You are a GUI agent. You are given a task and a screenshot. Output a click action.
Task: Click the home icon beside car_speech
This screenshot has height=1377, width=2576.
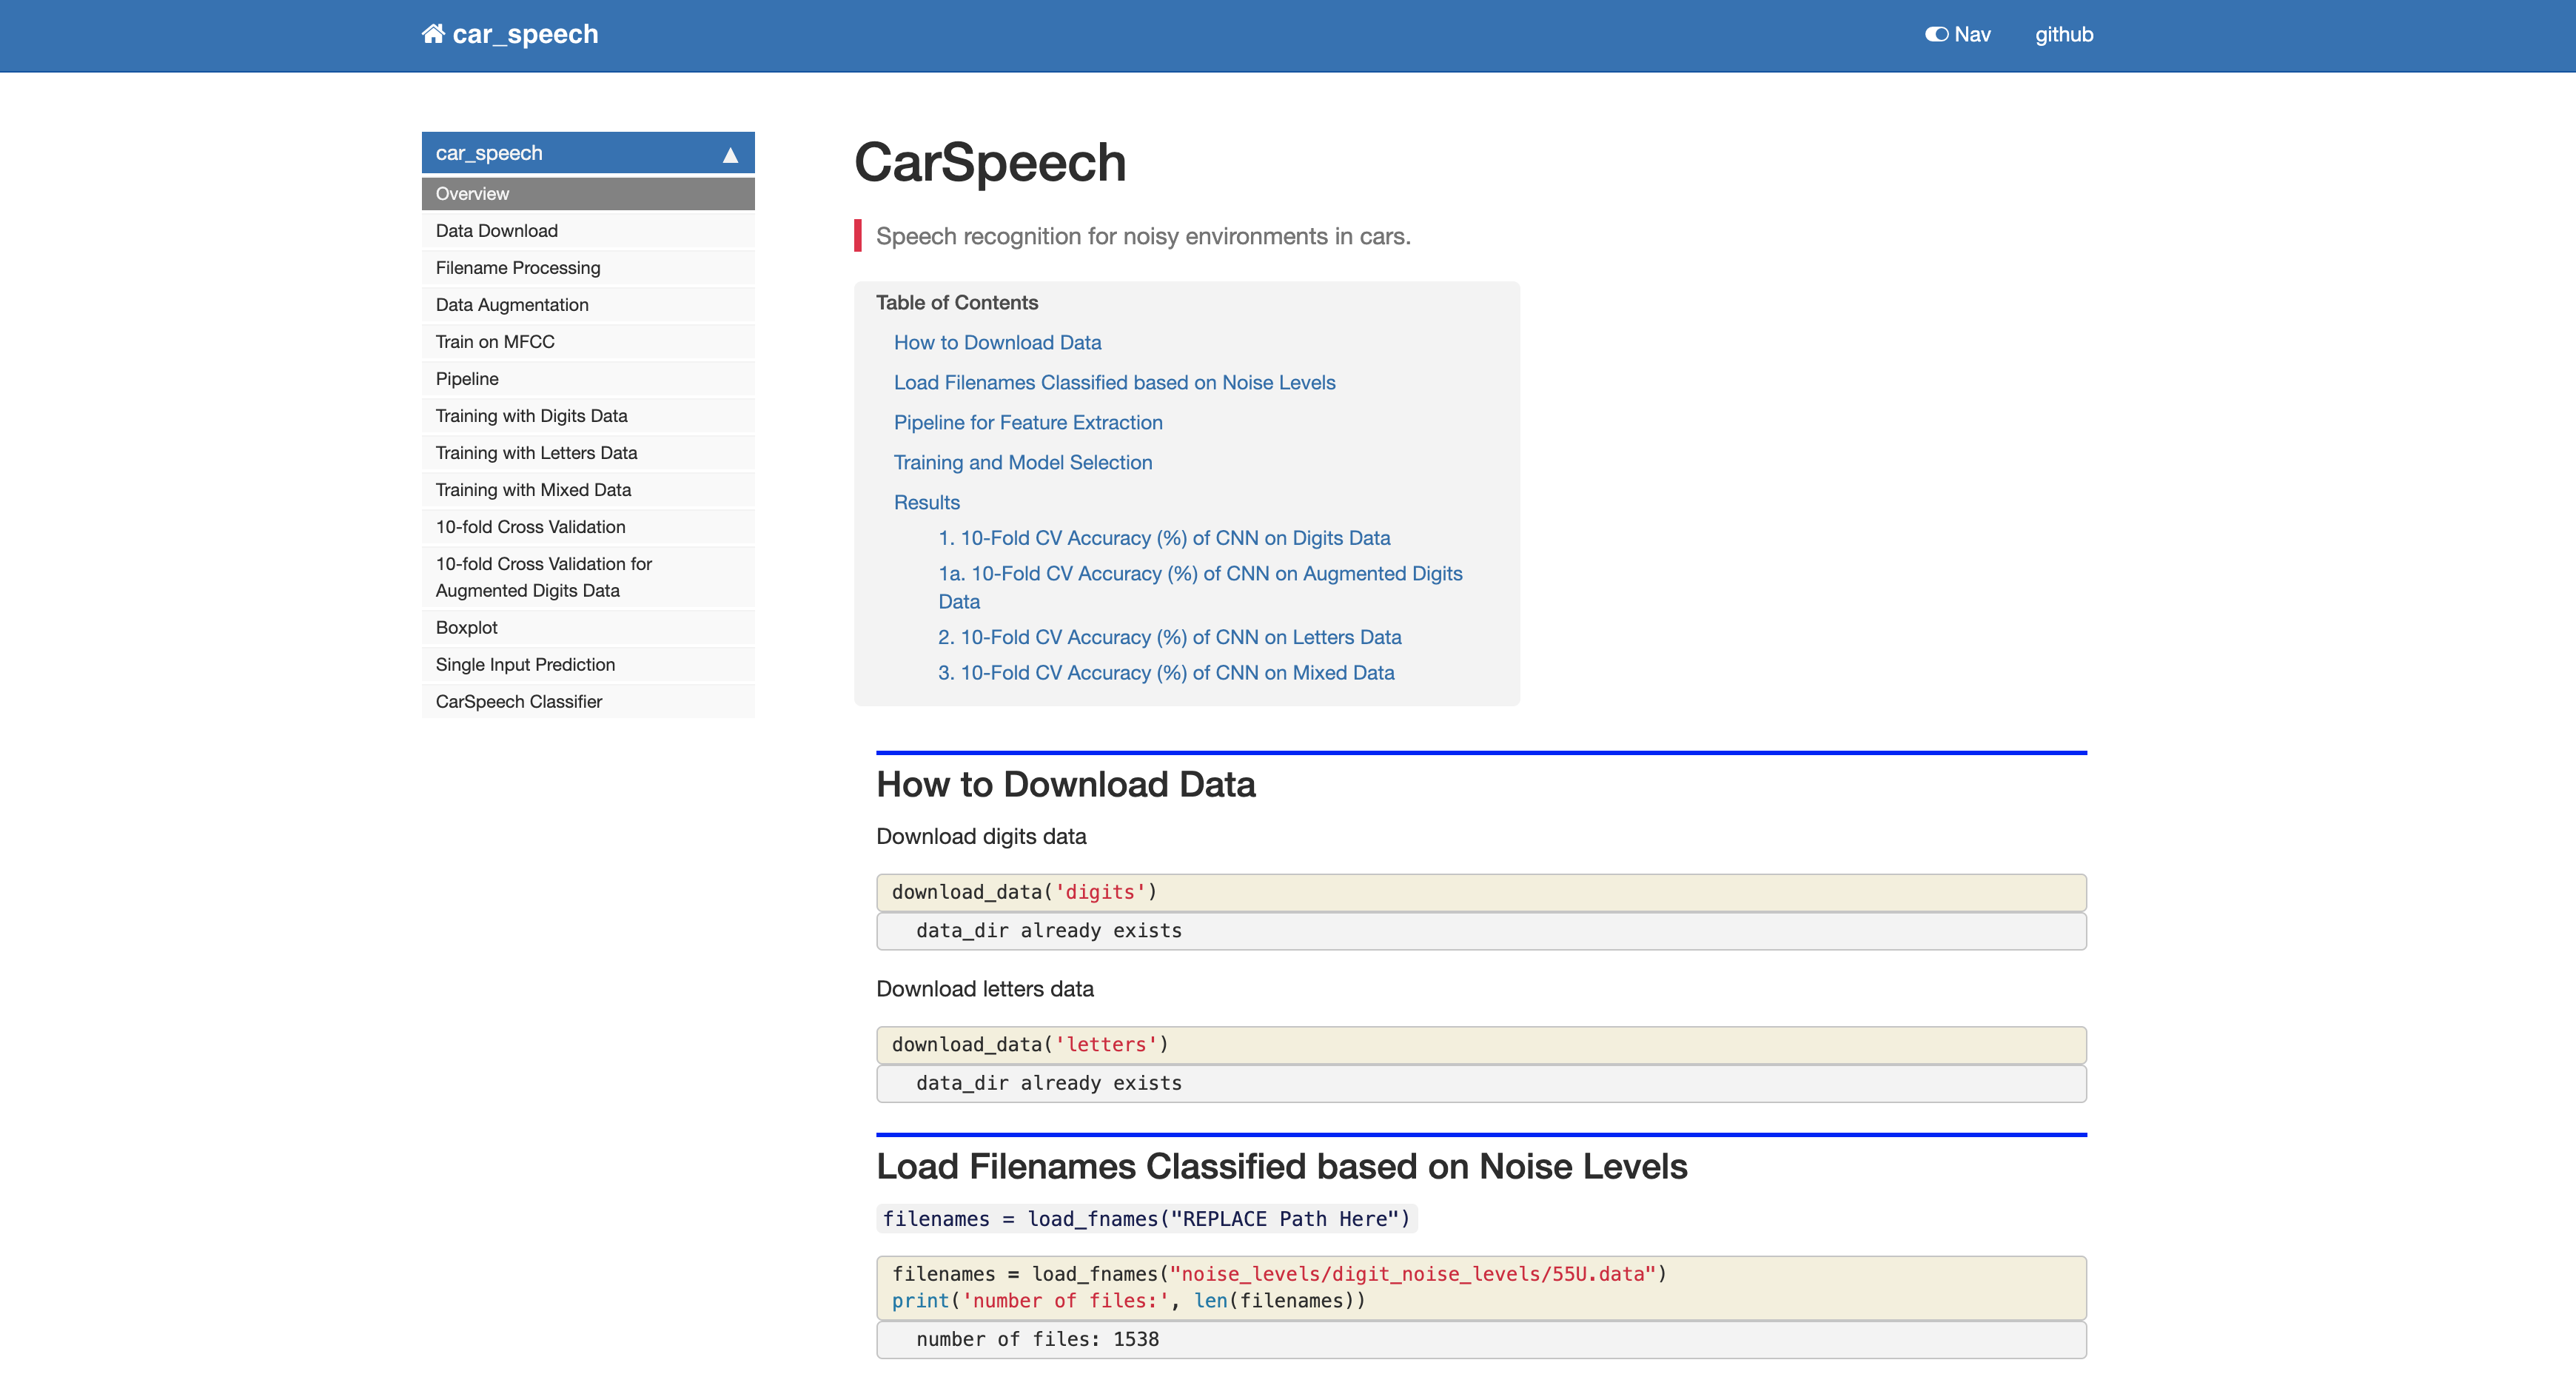(x=432, y=34)
